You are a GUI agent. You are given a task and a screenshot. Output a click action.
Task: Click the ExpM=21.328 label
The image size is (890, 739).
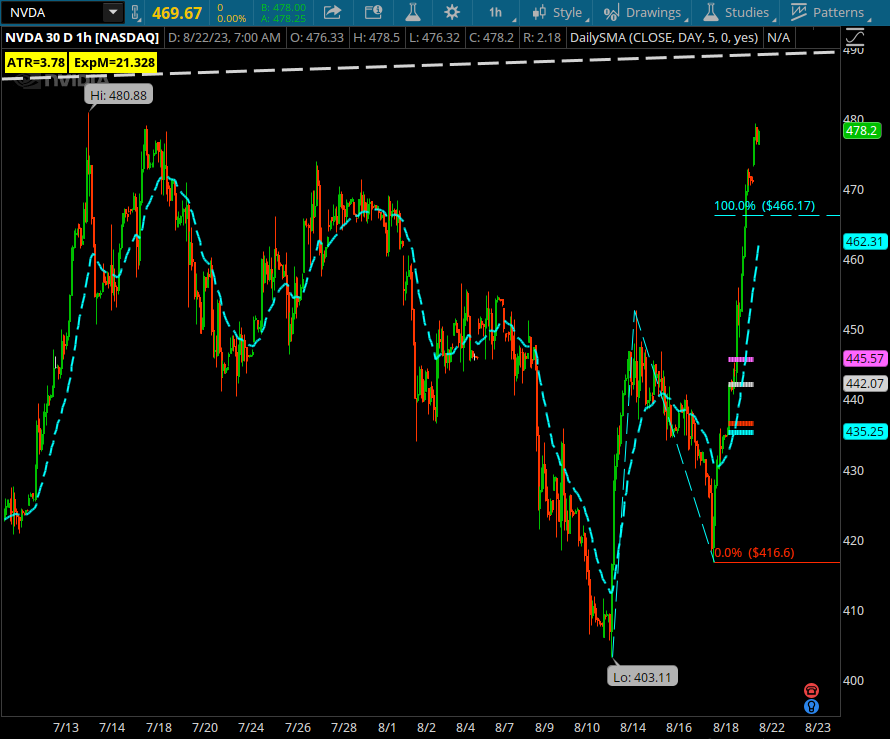tap(114, 62)
